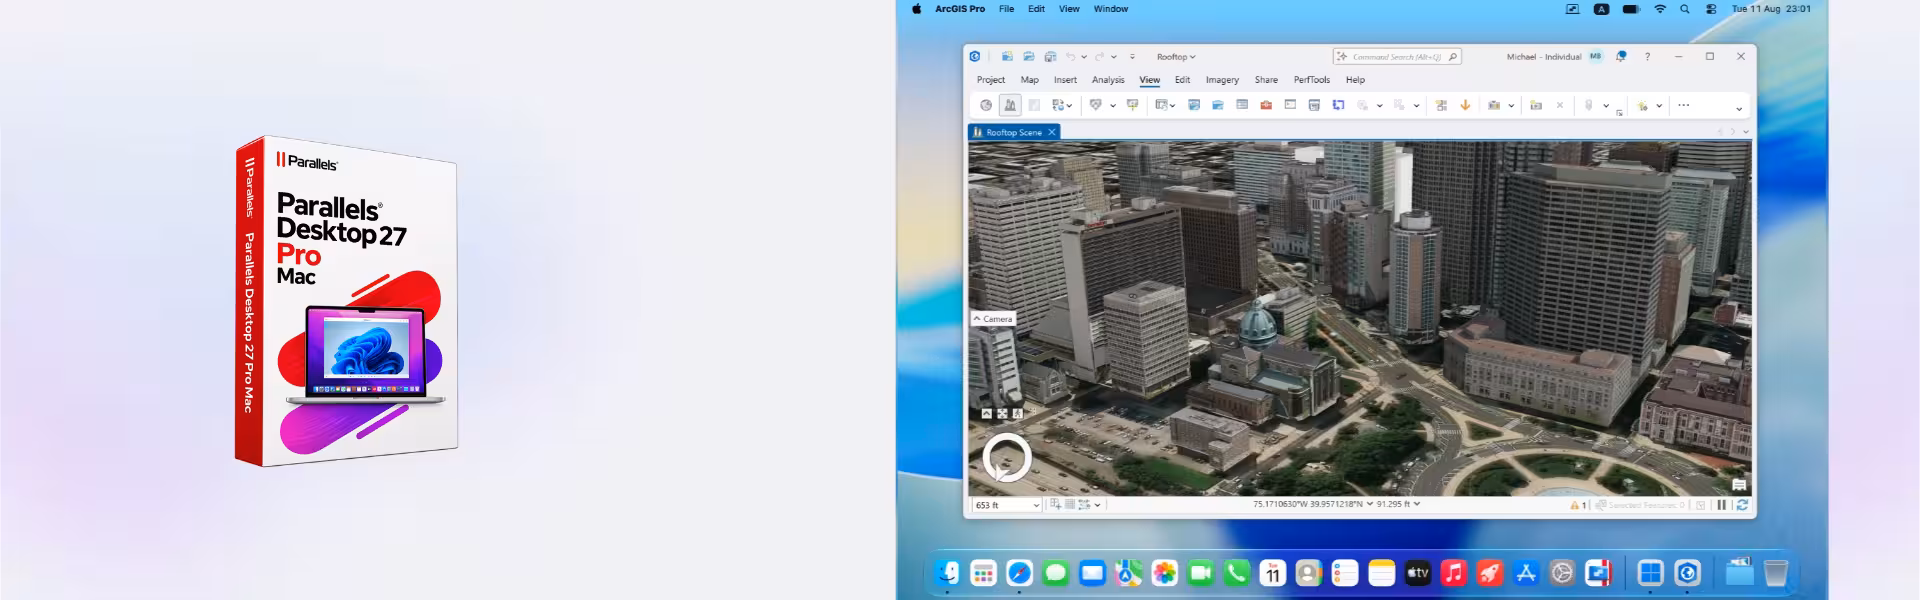Click the undo arrow icon
Image resolution: width=1920 pixels, height=600 pixels.
[1071, 57]
